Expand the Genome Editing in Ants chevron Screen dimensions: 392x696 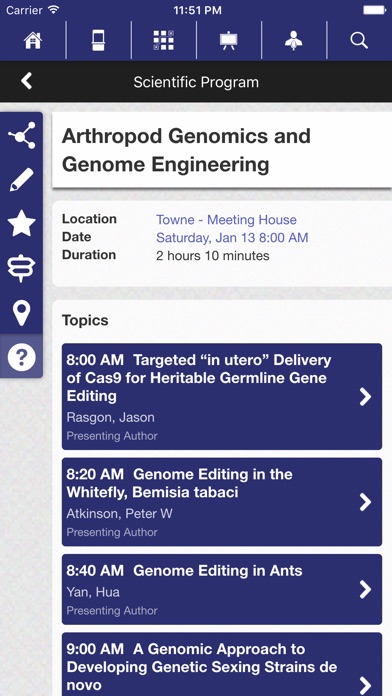[x=365, y=589]
